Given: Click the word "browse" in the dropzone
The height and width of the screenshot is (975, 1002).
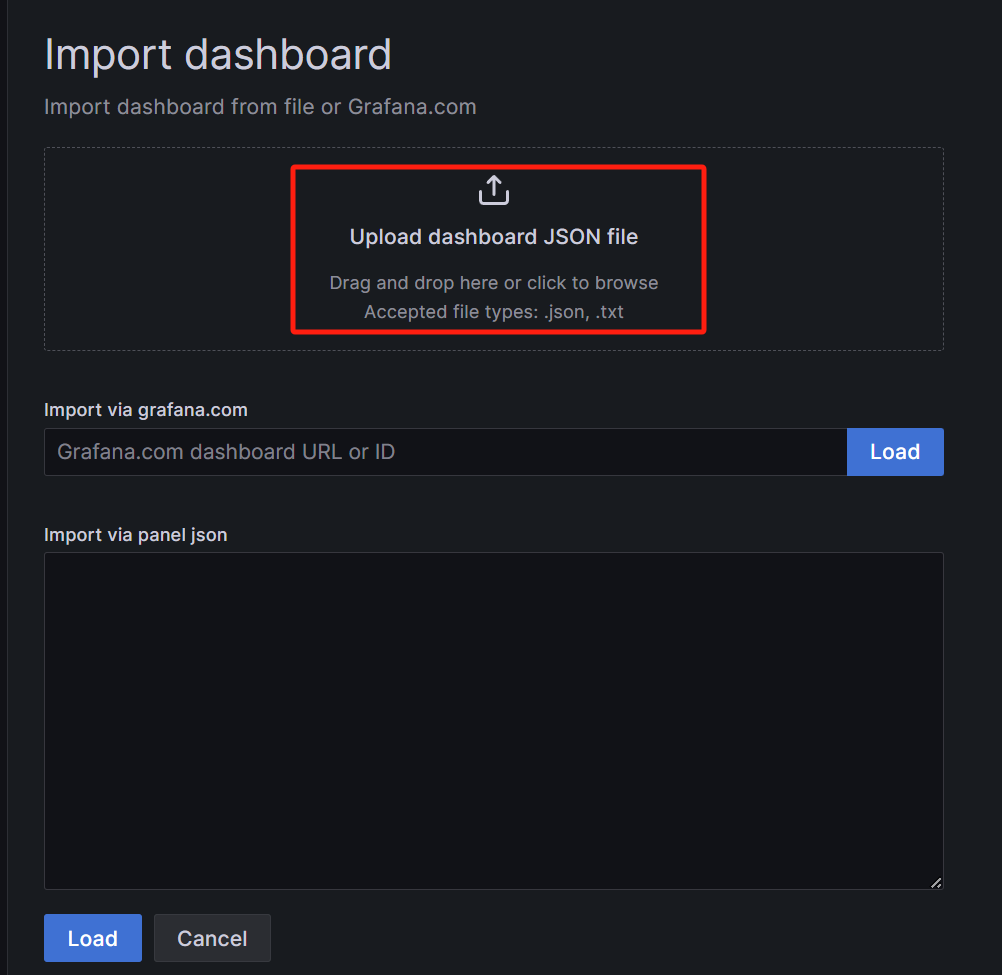Looking at the screenshot, I should (628, 283).
